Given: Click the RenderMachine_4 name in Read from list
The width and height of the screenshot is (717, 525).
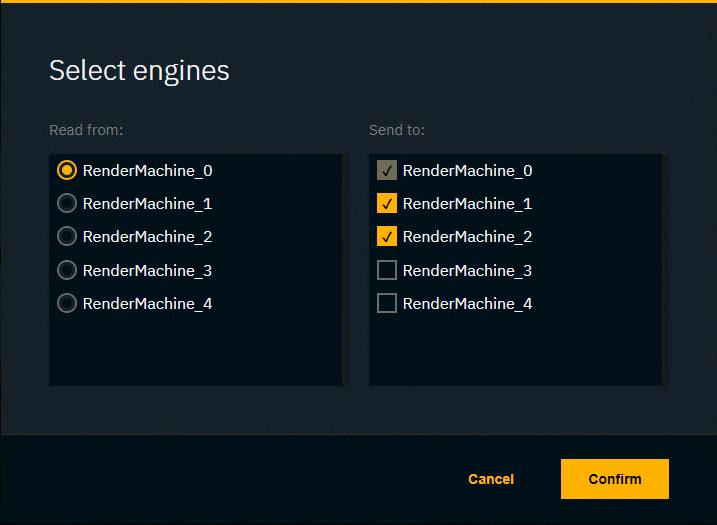Looking at the screenshot, I should click(x=147, y=303).
